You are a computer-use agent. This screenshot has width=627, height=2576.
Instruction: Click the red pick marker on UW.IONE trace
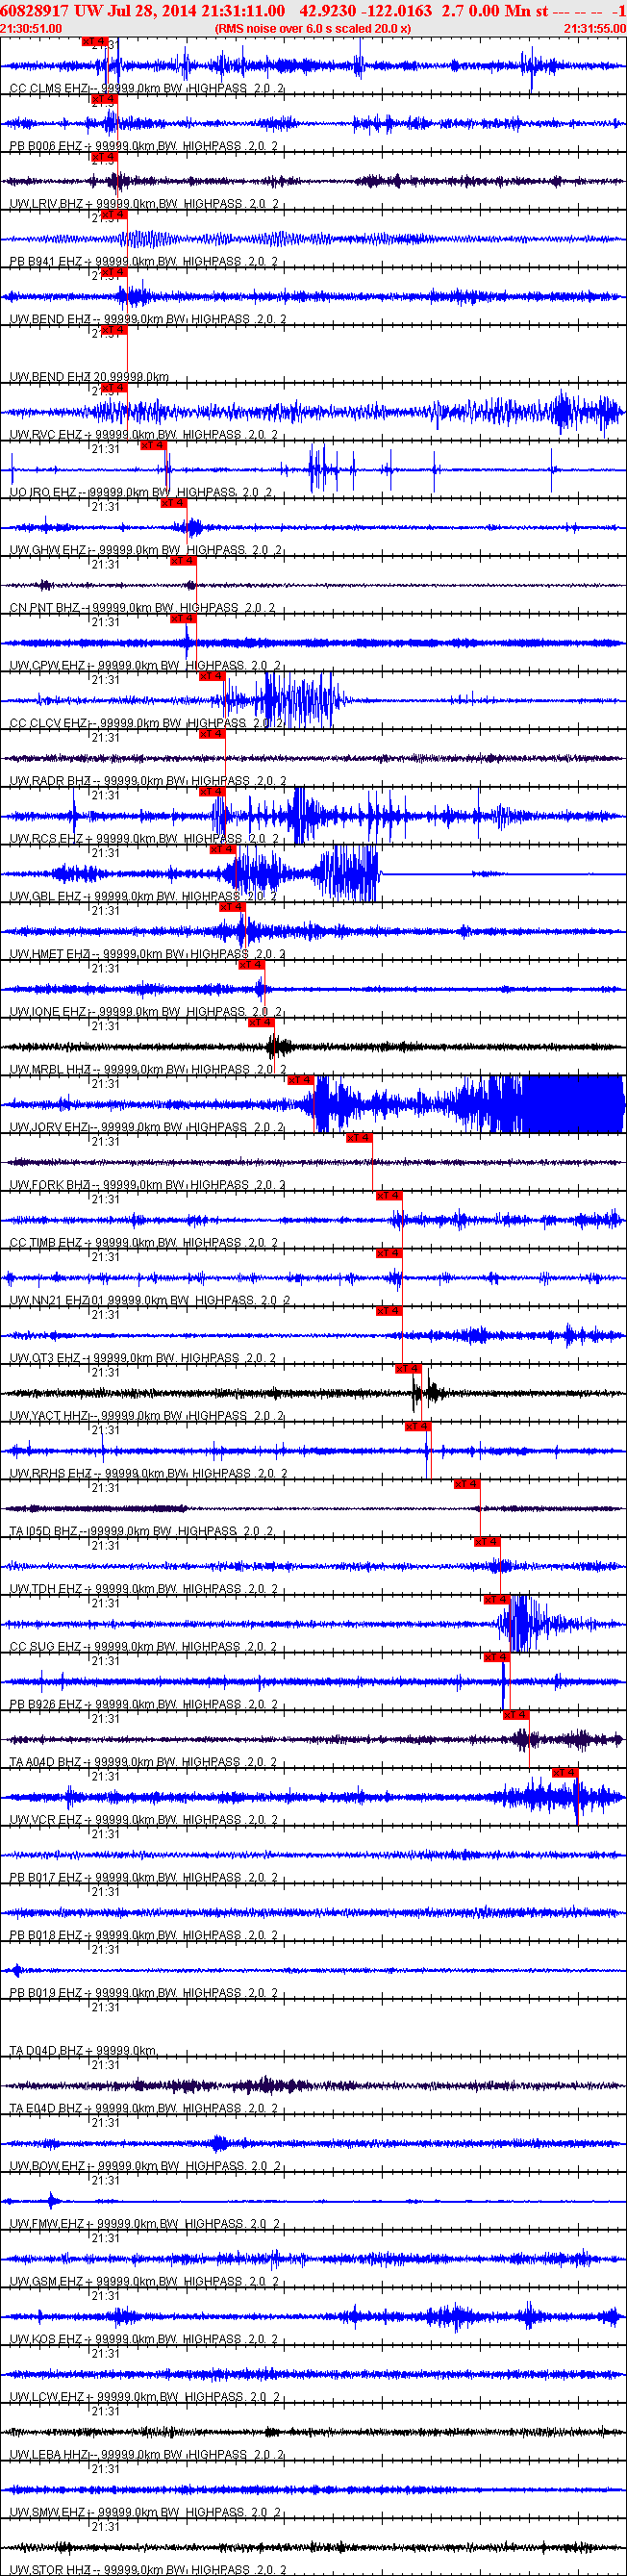(x=251, y=965)
